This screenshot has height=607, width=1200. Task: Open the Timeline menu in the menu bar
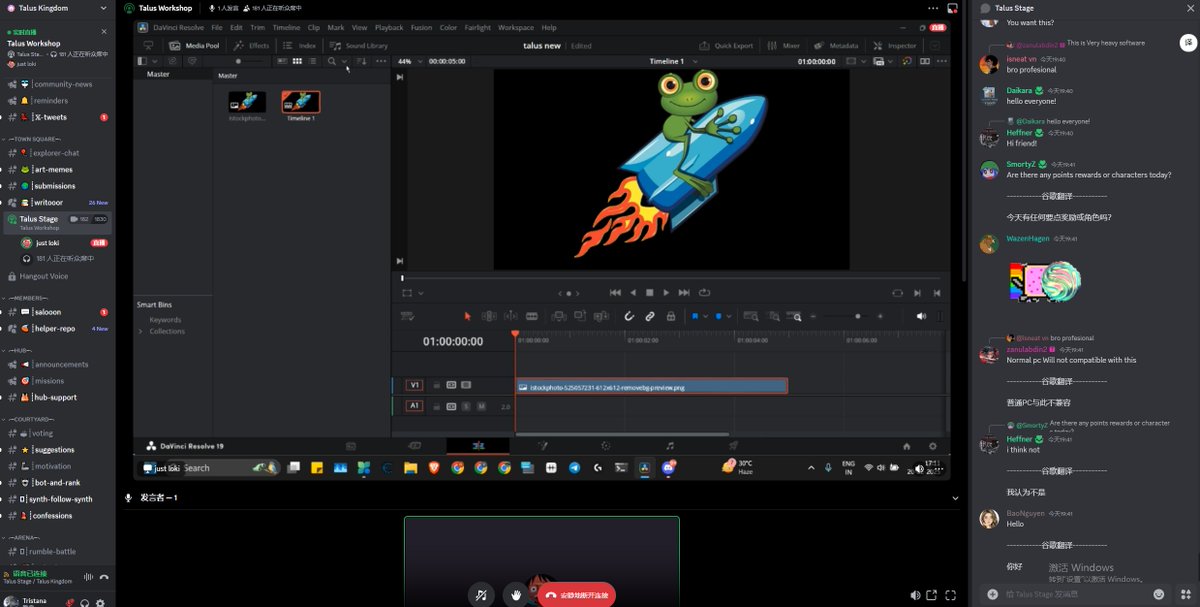[286, 28]
